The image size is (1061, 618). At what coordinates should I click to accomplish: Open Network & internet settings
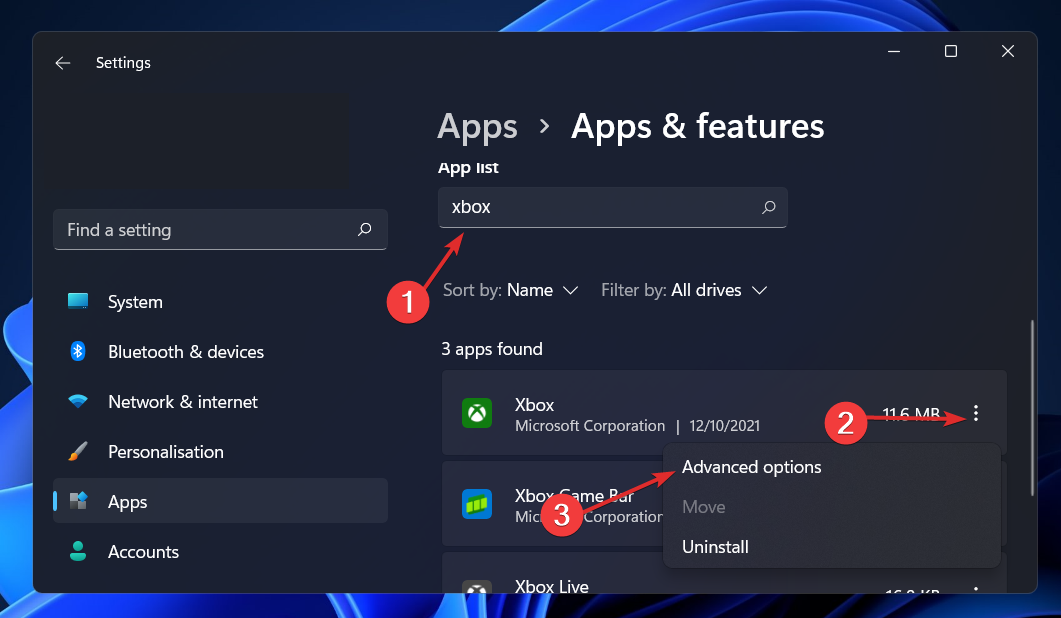(x=221, y=401)
